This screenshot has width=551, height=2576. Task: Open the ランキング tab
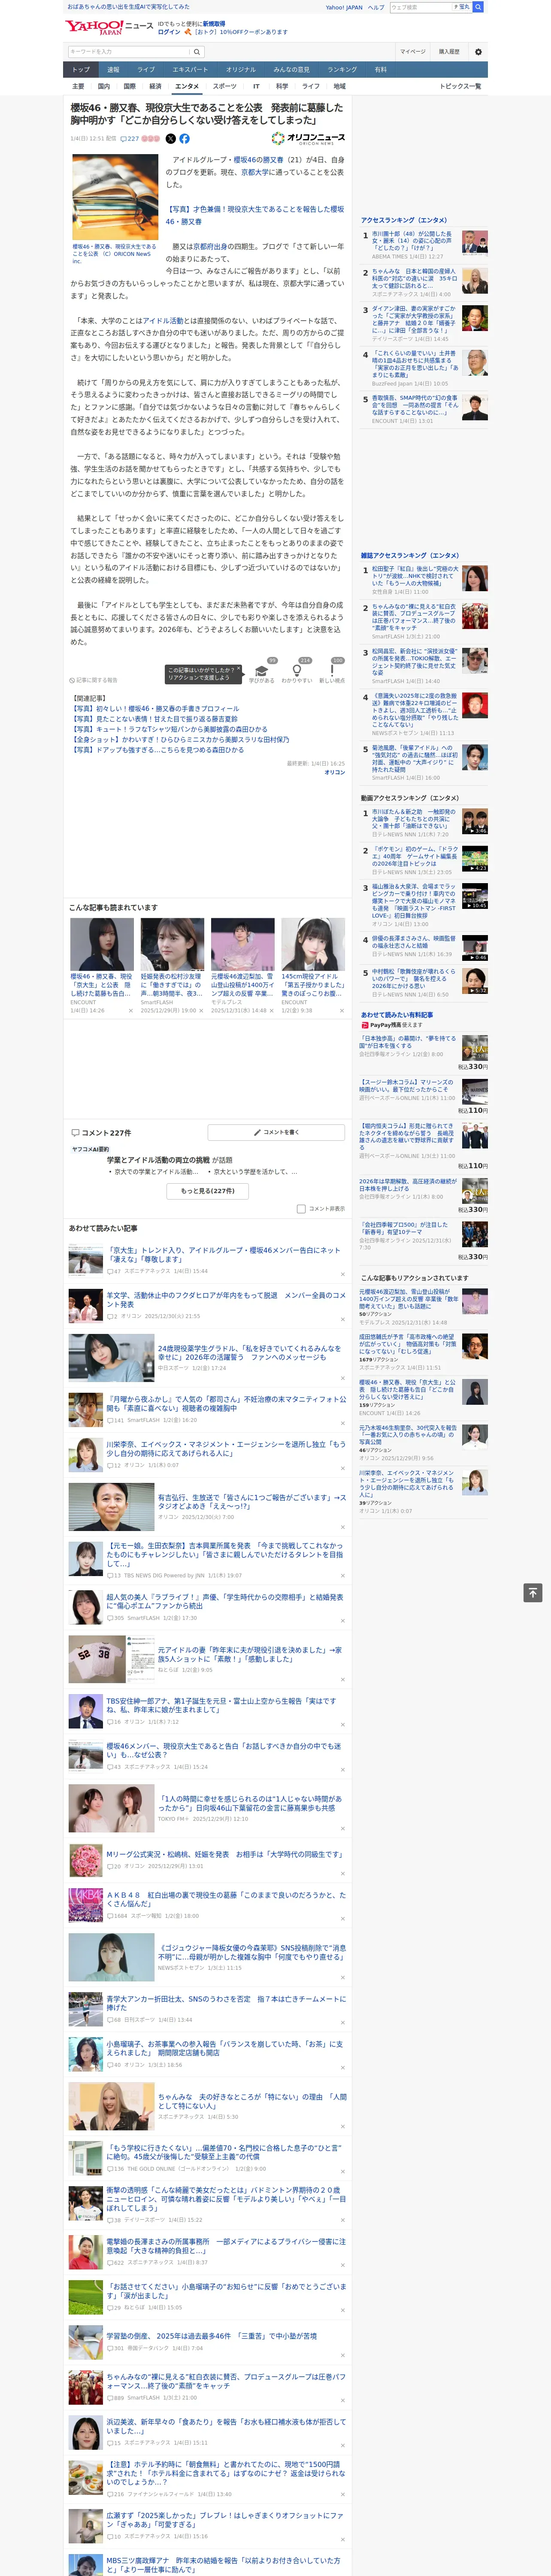coord(342,70)
